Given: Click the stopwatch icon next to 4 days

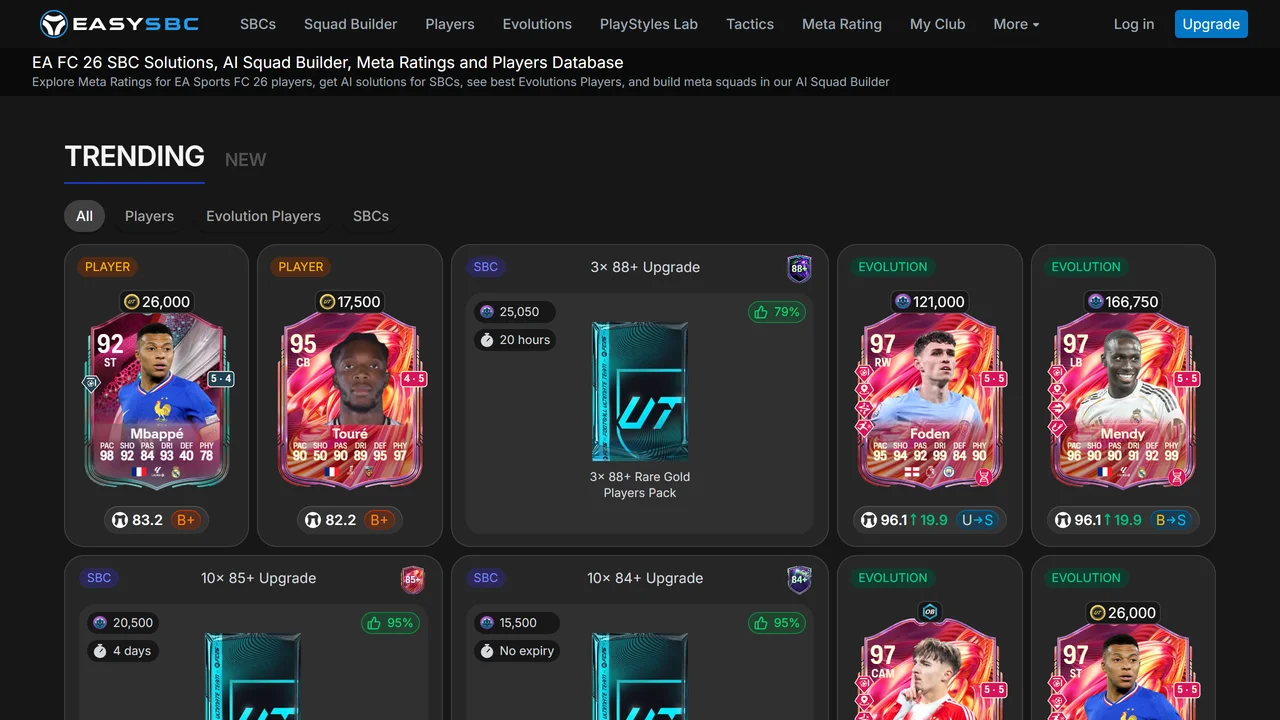Looking at the screenshot, I should pyautogui.click(x=100, y=651).
